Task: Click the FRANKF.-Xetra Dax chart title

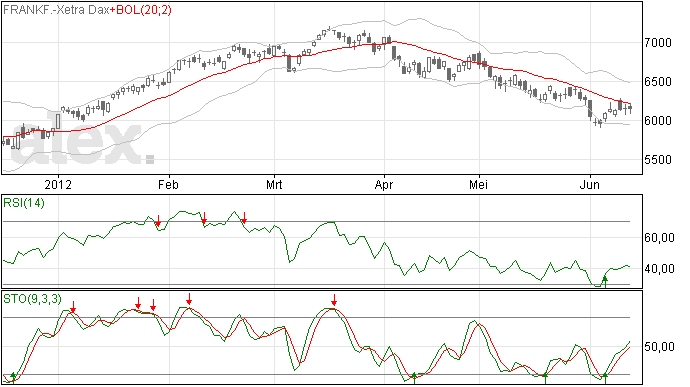Action: click(x=56, y=10)
